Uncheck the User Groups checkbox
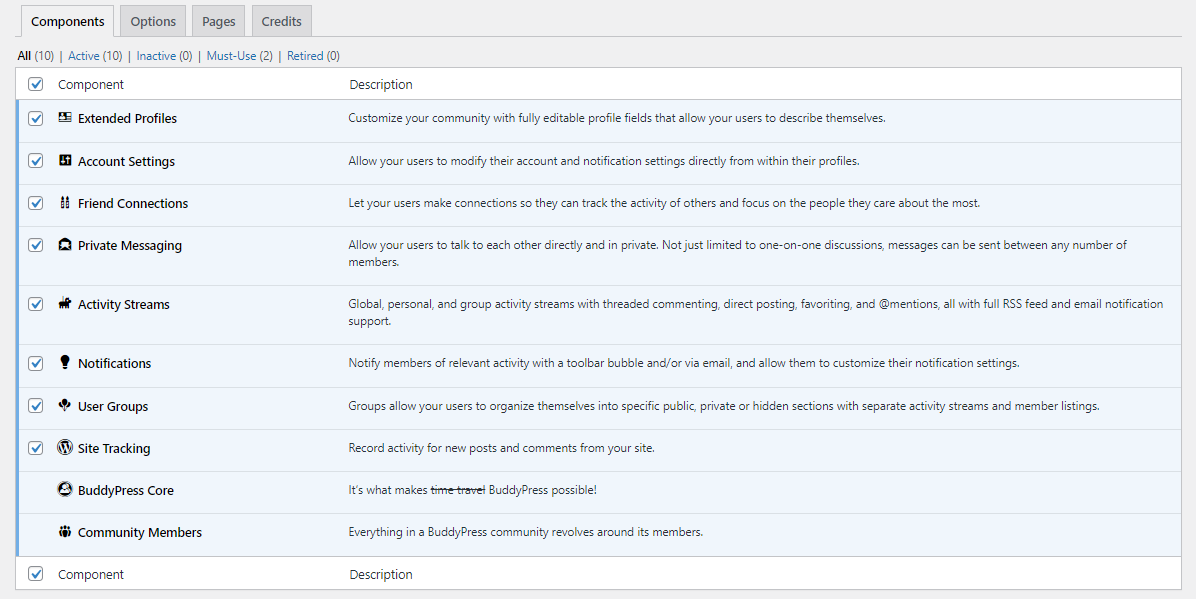This screenshot has width=1196, height=599. (36, 406)
